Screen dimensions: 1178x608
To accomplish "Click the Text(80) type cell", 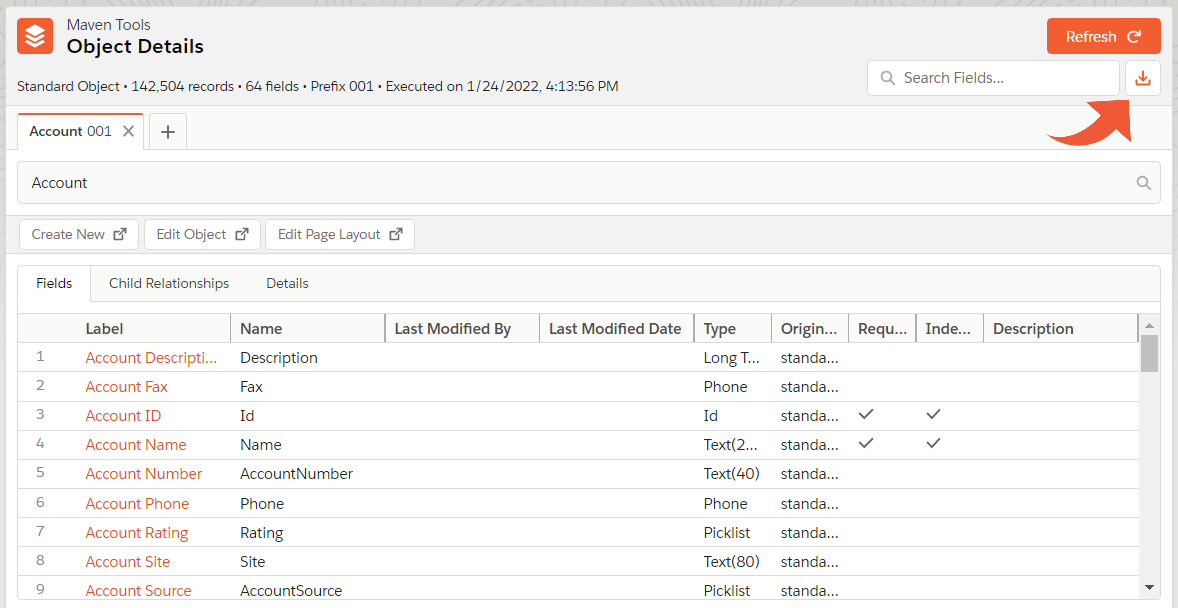I will tap(732, 562).
